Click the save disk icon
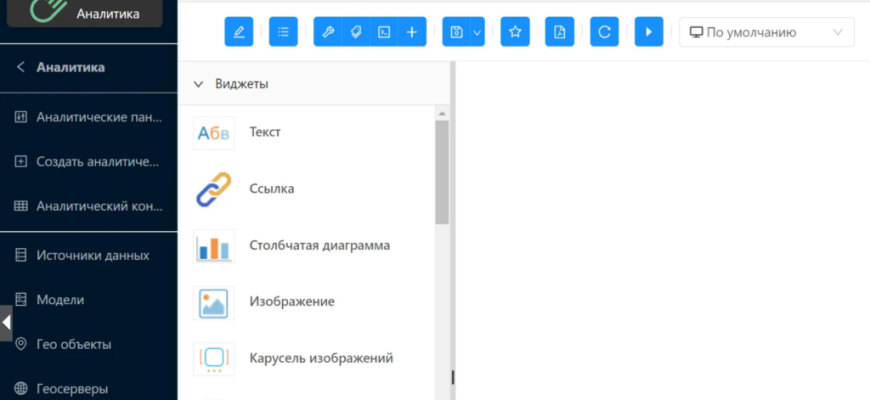The image size is (870, 400). coord(456,32)
